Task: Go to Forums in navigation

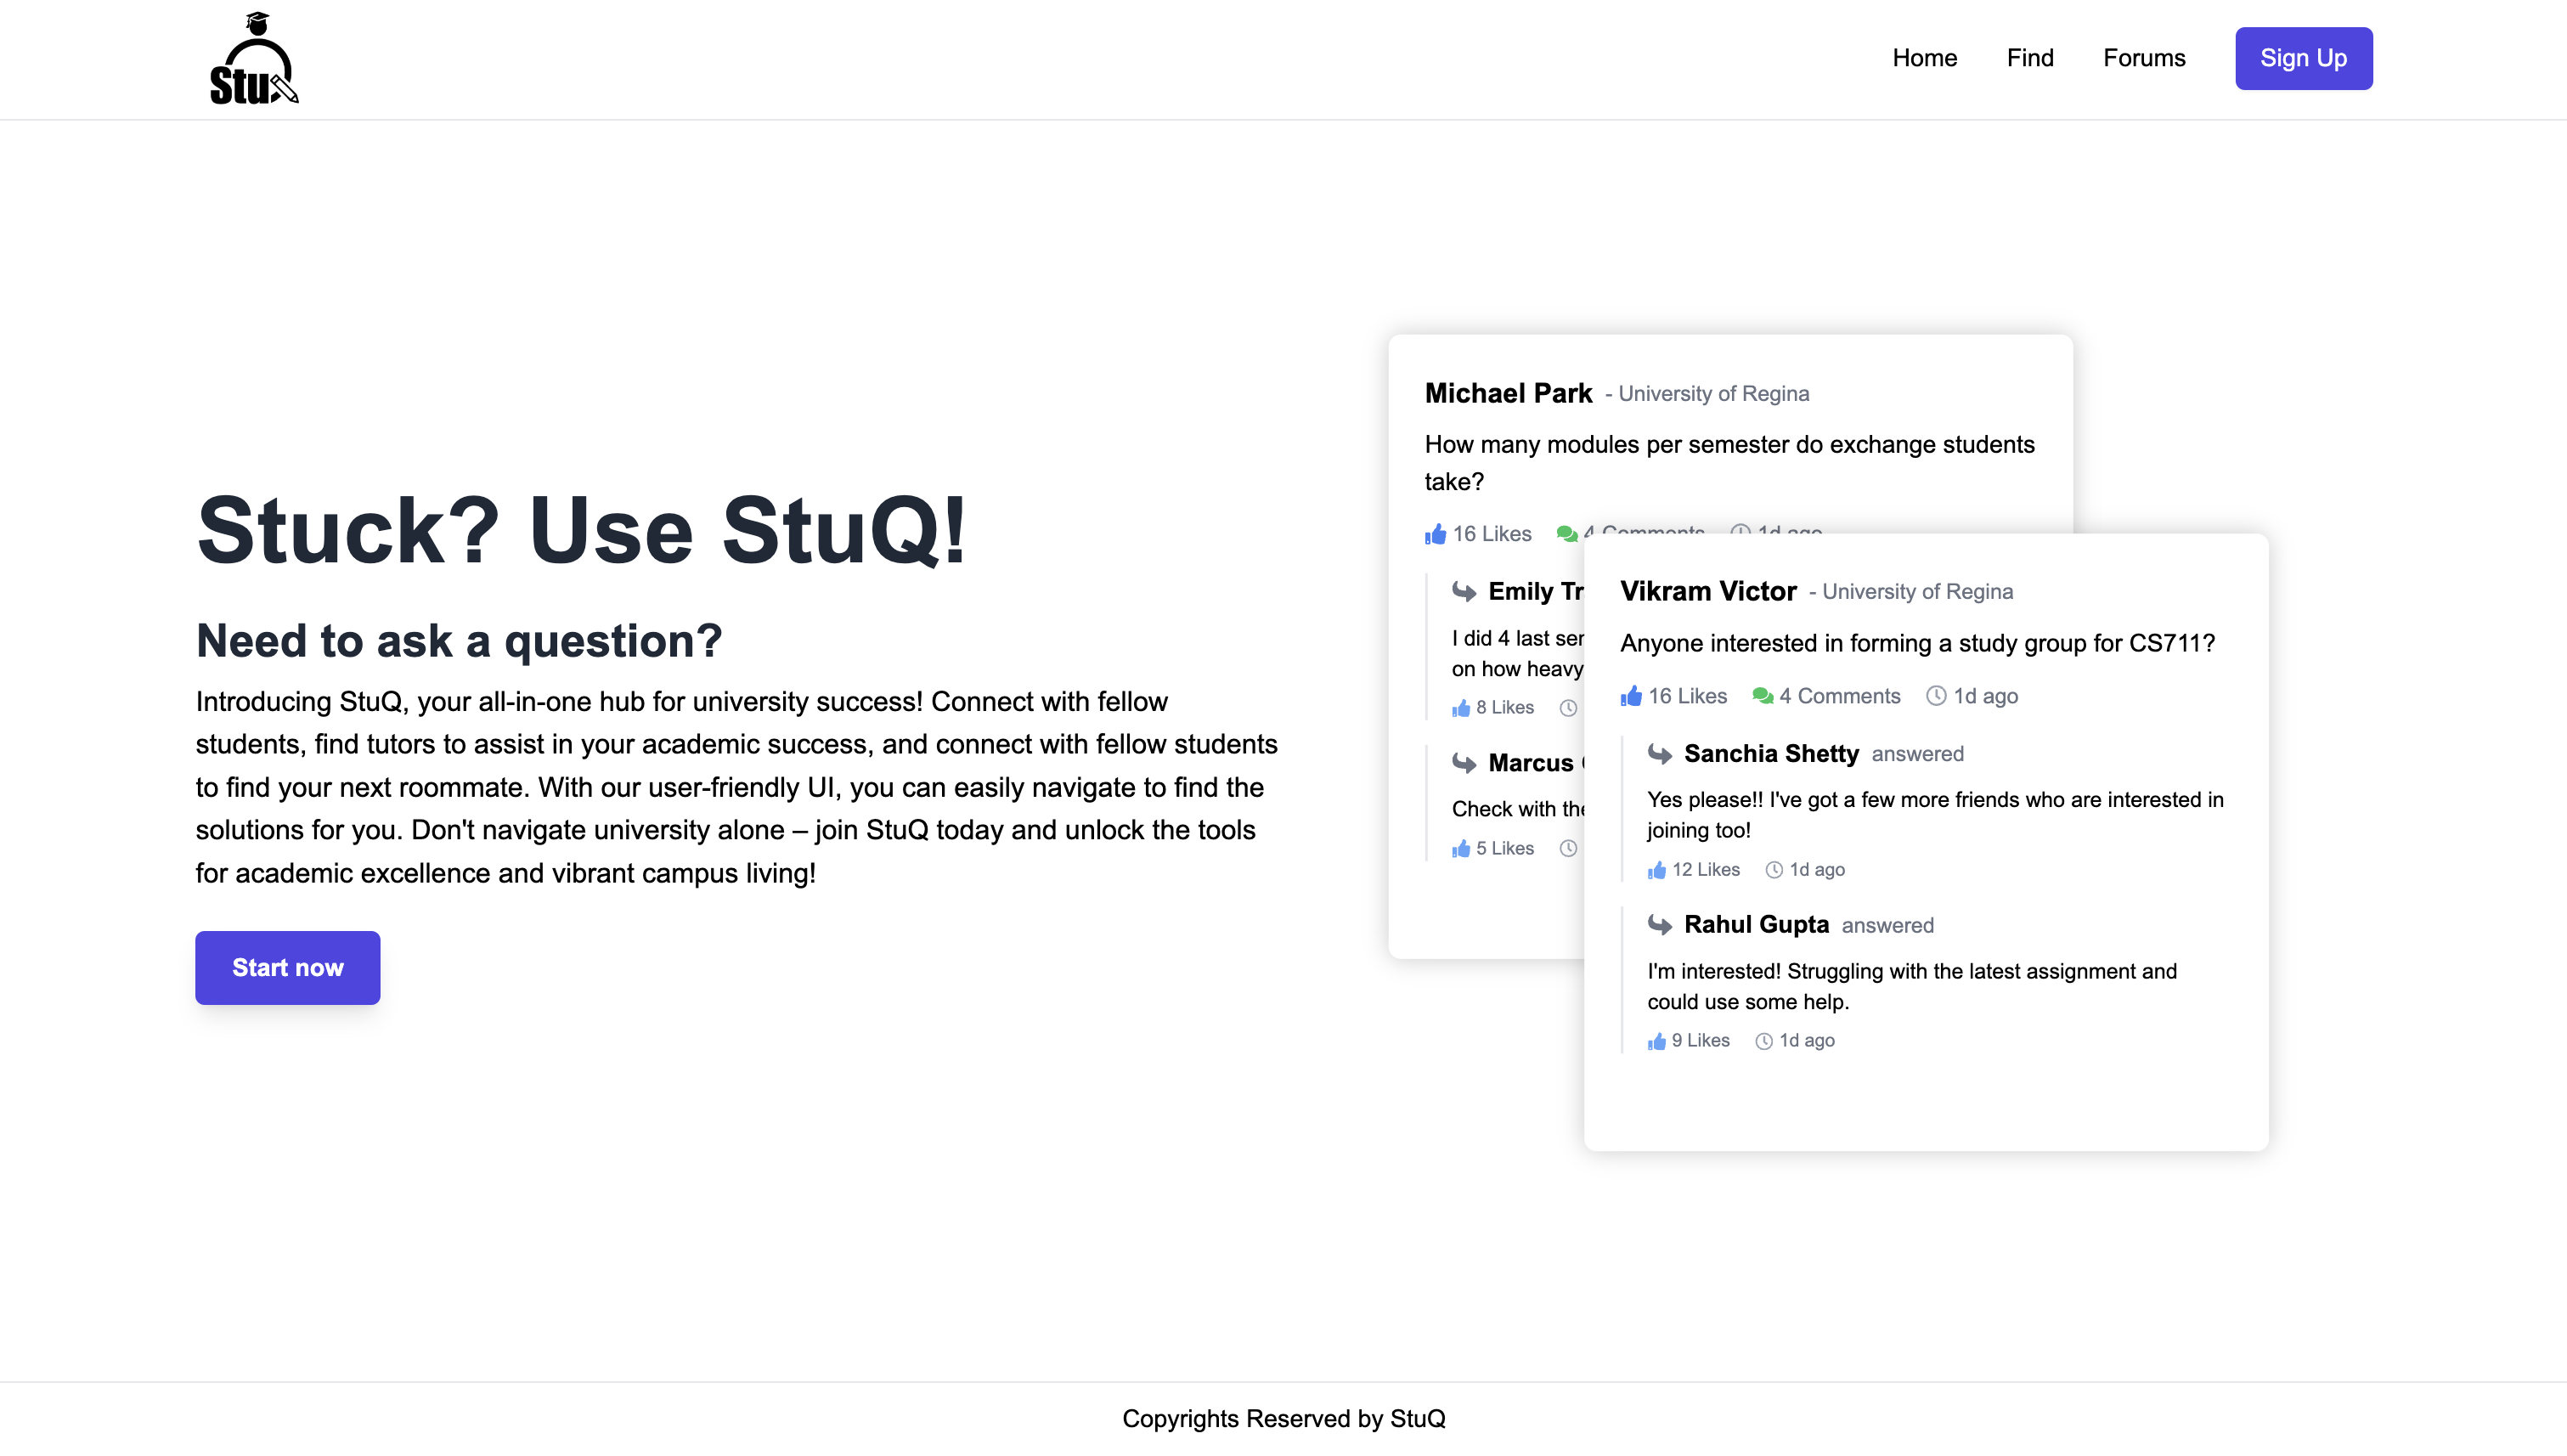Action: coord(2144,58)
